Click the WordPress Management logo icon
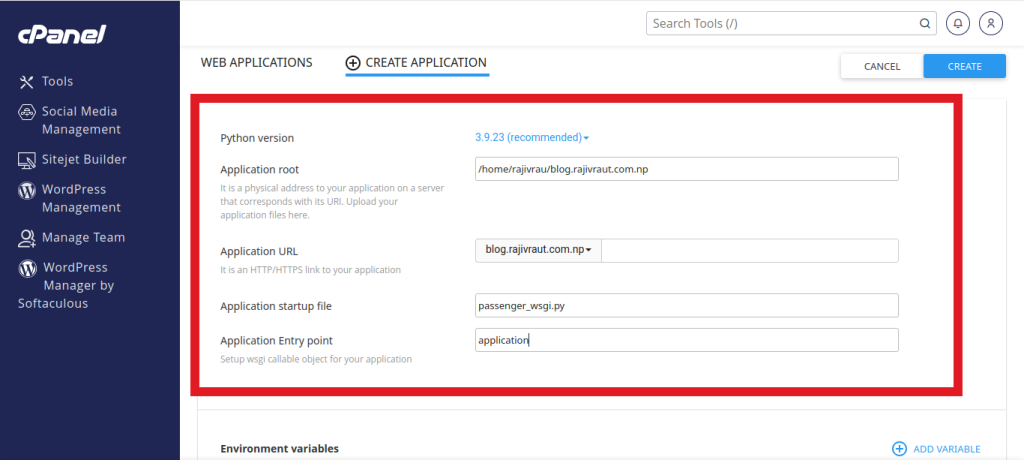Screen dimensions: 1024x460 pos(27,190)
